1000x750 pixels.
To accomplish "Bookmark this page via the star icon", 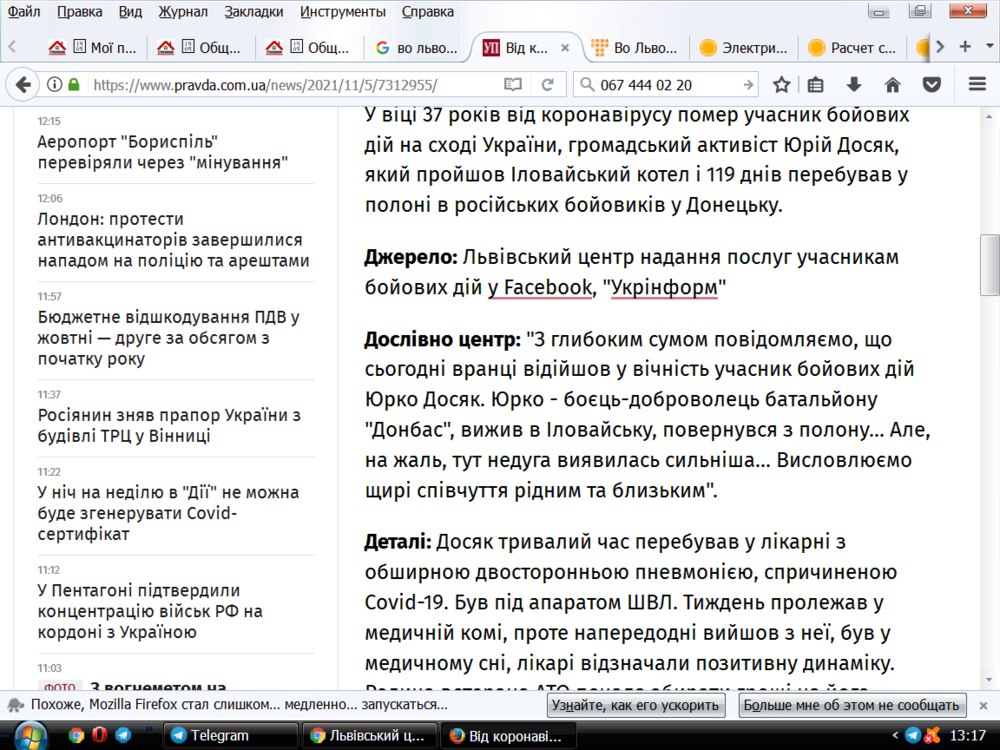I will tap(783, 85).
